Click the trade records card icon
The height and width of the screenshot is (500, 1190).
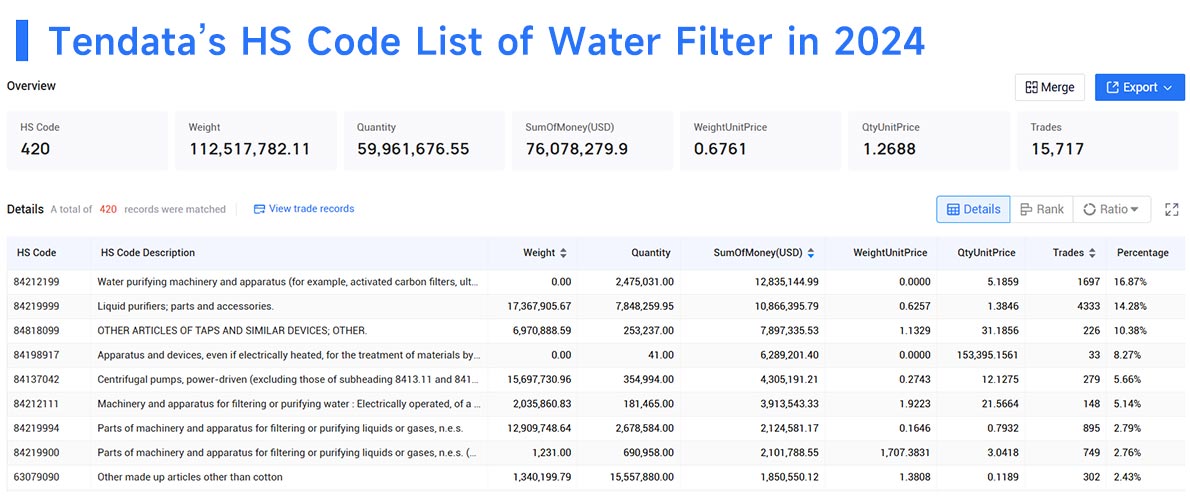(x=259, y=209)
